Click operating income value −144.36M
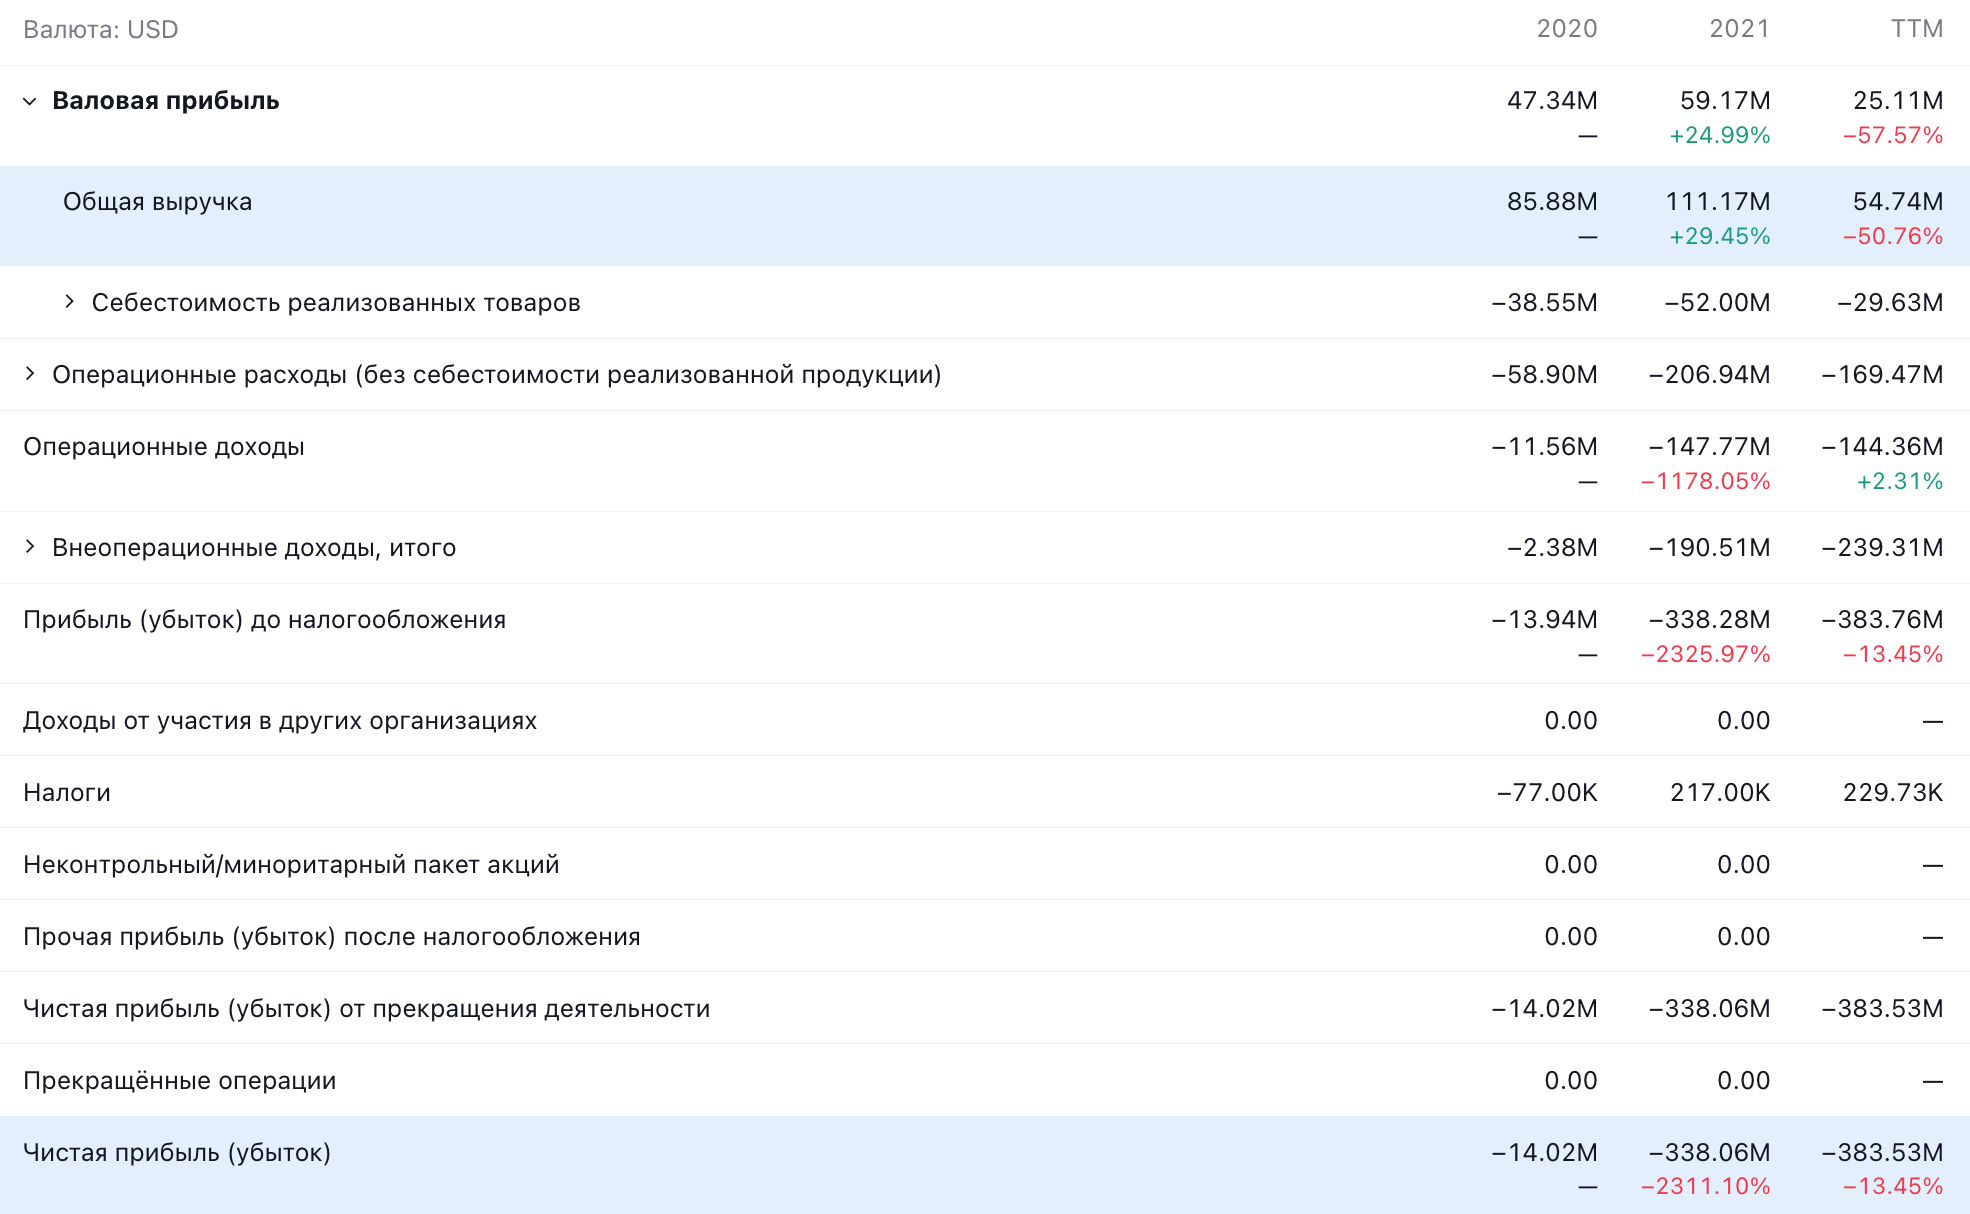This screenshot has width=1970, height=1214. point(1883,447)
